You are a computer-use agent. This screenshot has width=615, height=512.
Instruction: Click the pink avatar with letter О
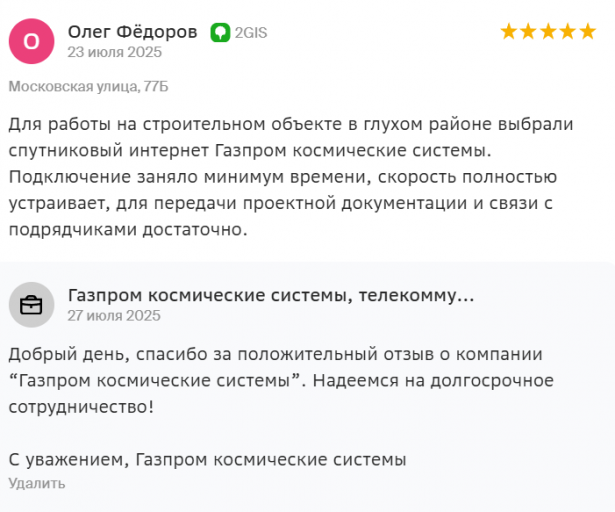31,41
